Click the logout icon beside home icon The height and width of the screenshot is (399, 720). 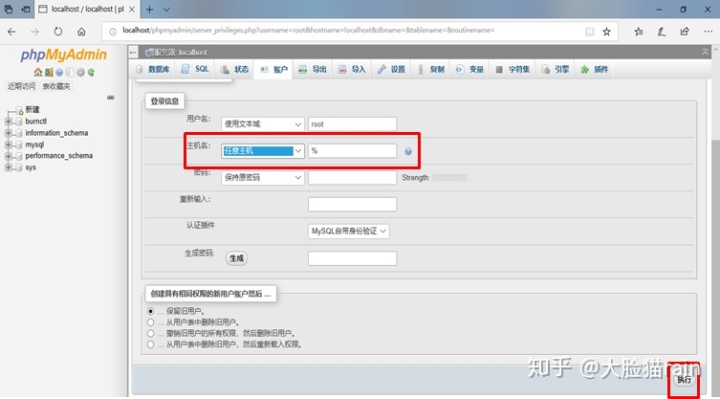(48, 72)
